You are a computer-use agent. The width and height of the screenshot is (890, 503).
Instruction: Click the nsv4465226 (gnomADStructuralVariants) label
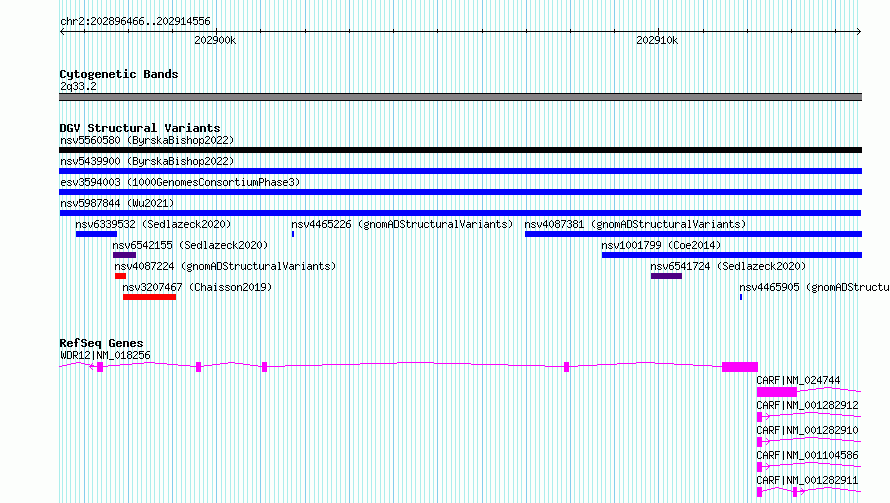[x=402, y=224]
